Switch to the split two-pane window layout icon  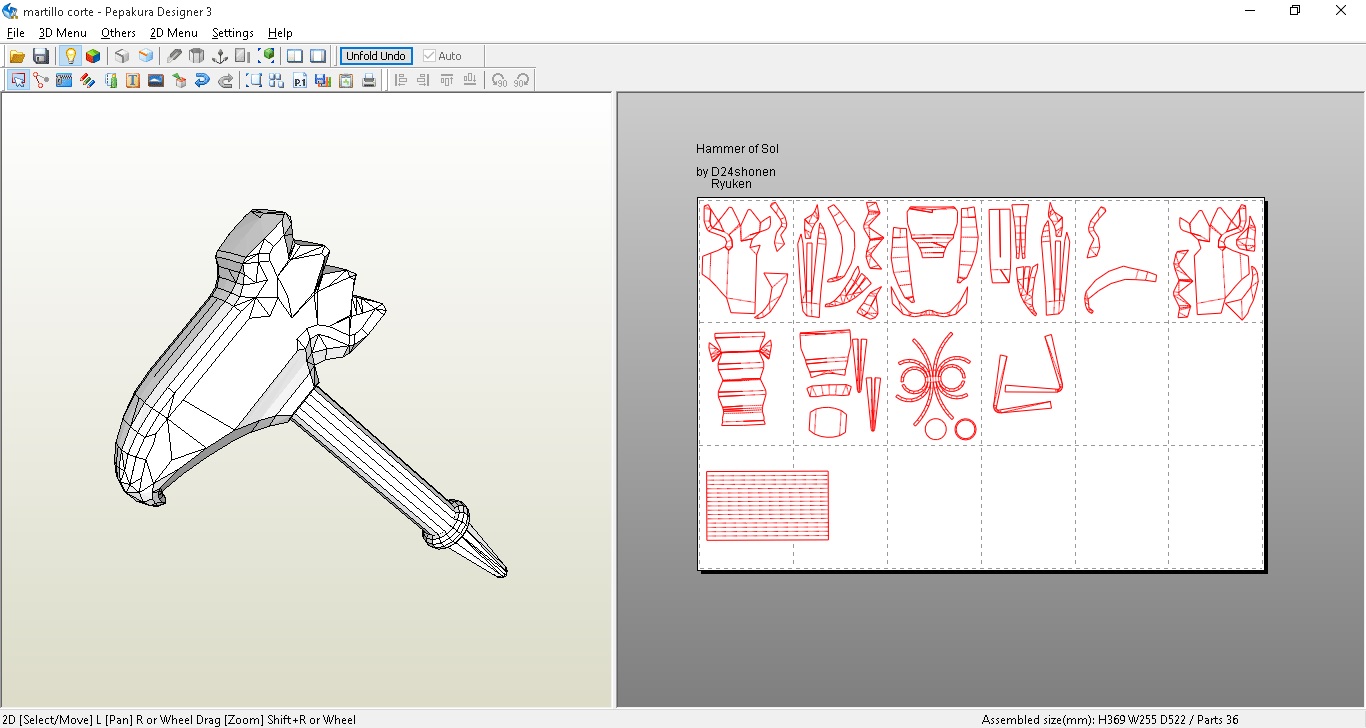pos(295,56)
